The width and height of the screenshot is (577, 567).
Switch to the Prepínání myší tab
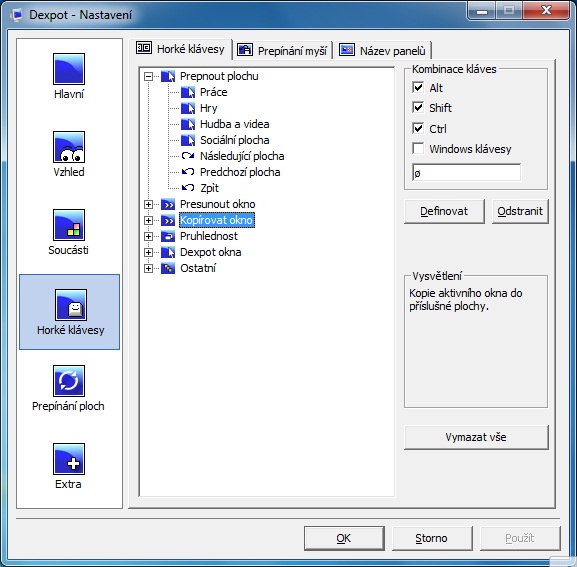coord(282,50)
